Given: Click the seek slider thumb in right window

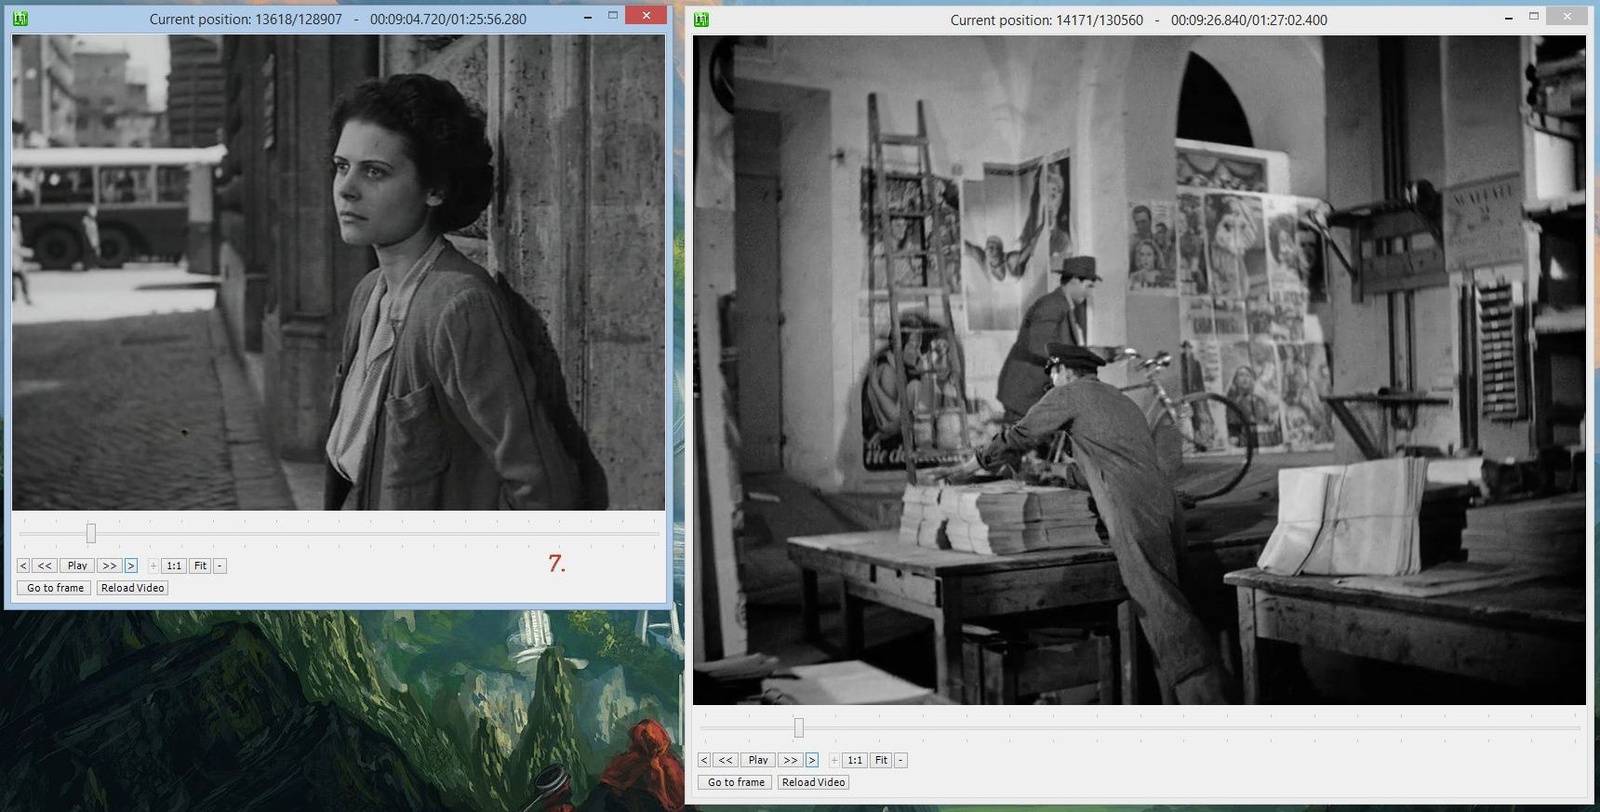Looking at the screenshot, I should click(799, 727).
